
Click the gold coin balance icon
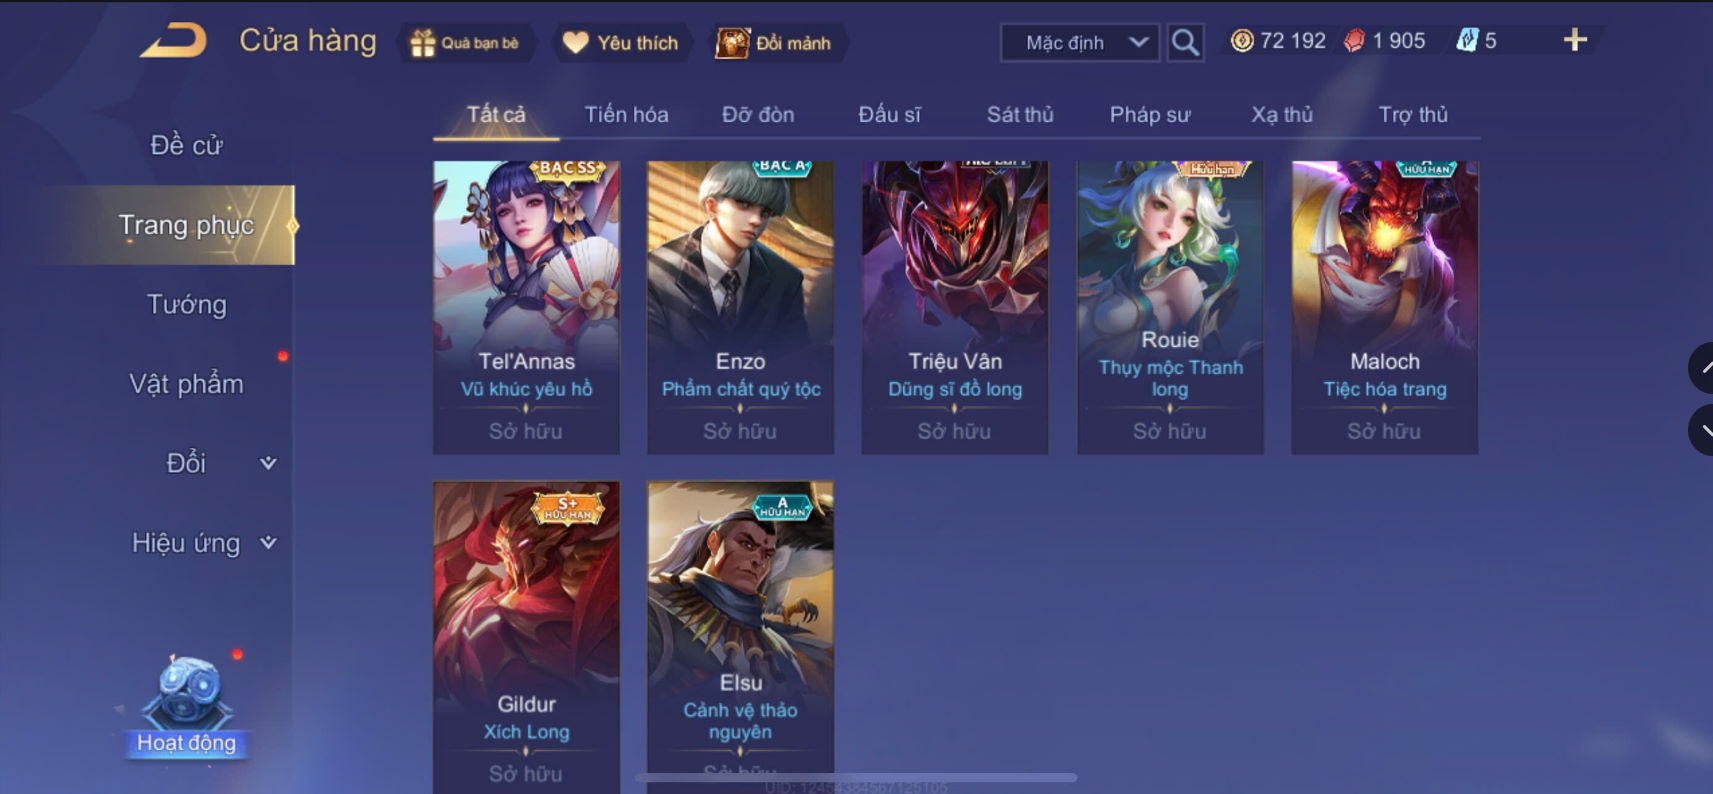1242,41
